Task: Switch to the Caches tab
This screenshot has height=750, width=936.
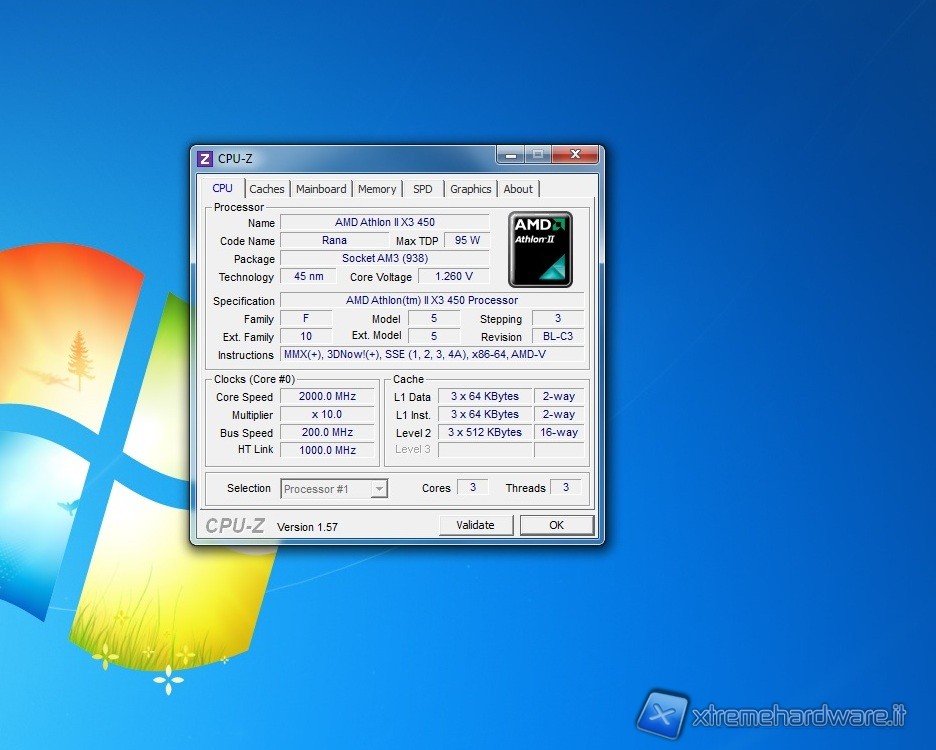Action: [267, 189]
